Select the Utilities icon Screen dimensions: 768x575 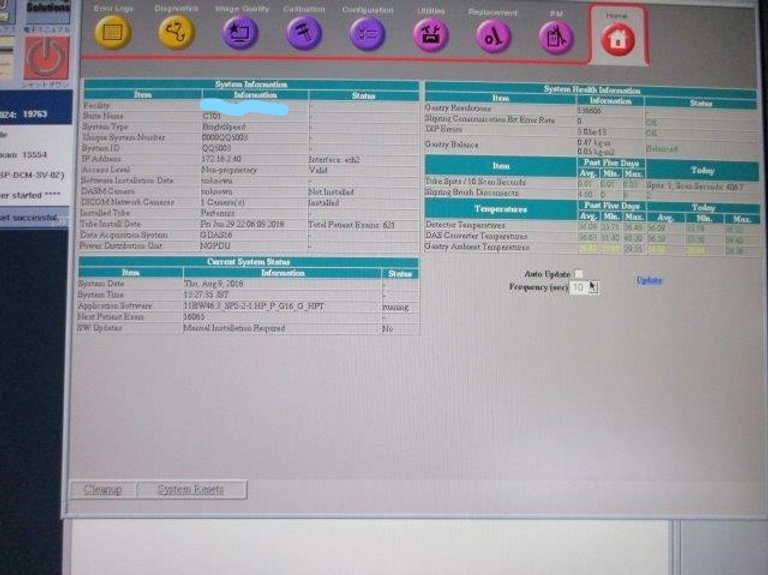point(431,35)
